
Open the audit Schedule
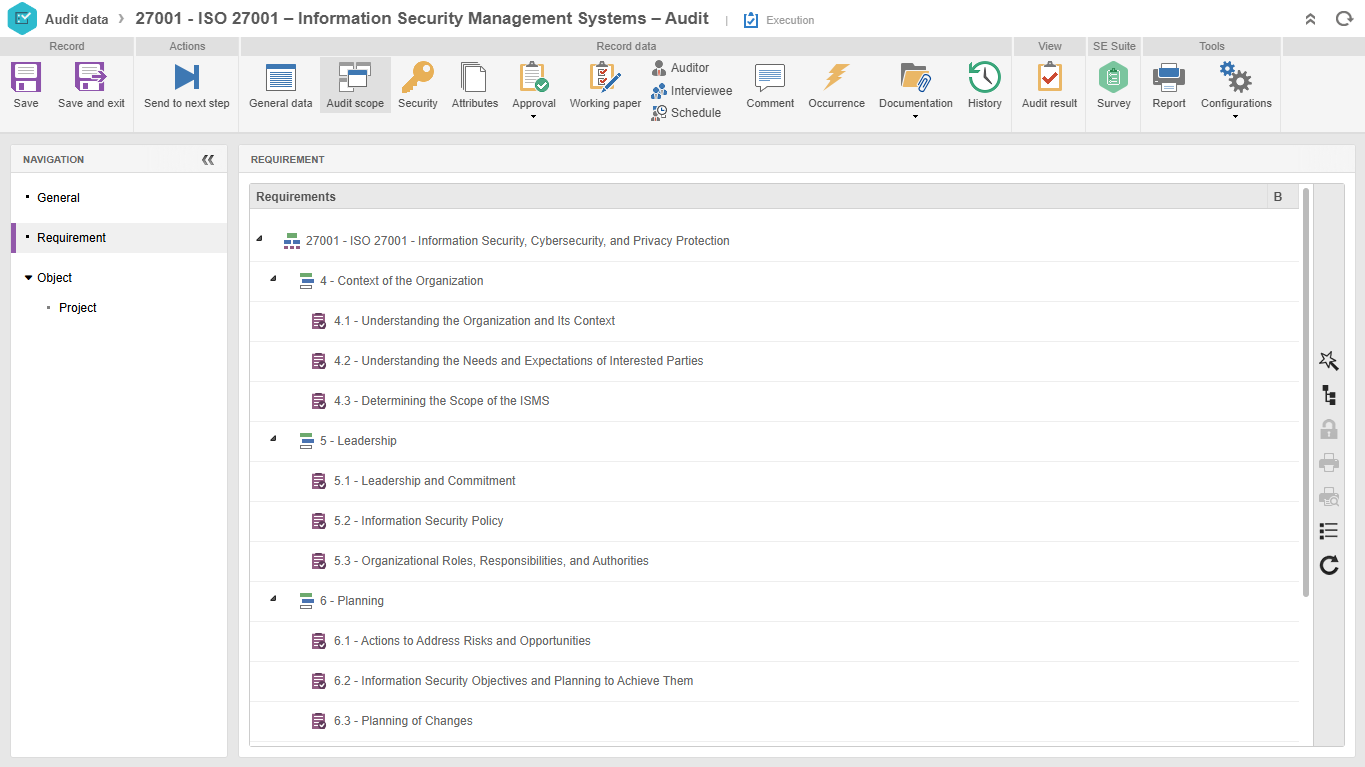pyautogui.click(x=686, y=113)
